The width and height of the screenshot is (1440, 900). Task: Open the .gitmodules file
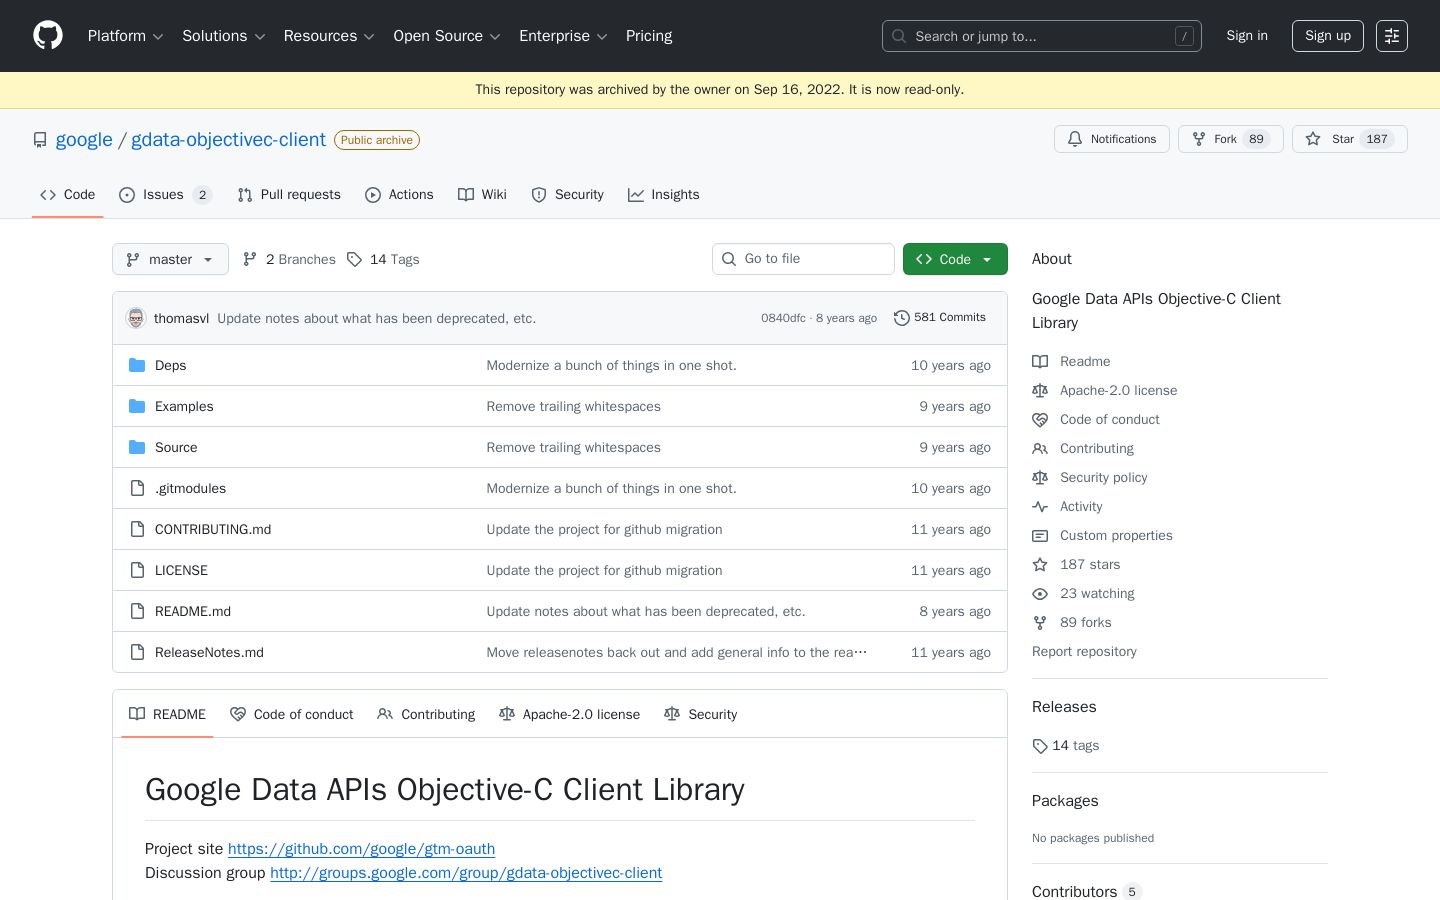pyautogui.click(x=190, y=488)
